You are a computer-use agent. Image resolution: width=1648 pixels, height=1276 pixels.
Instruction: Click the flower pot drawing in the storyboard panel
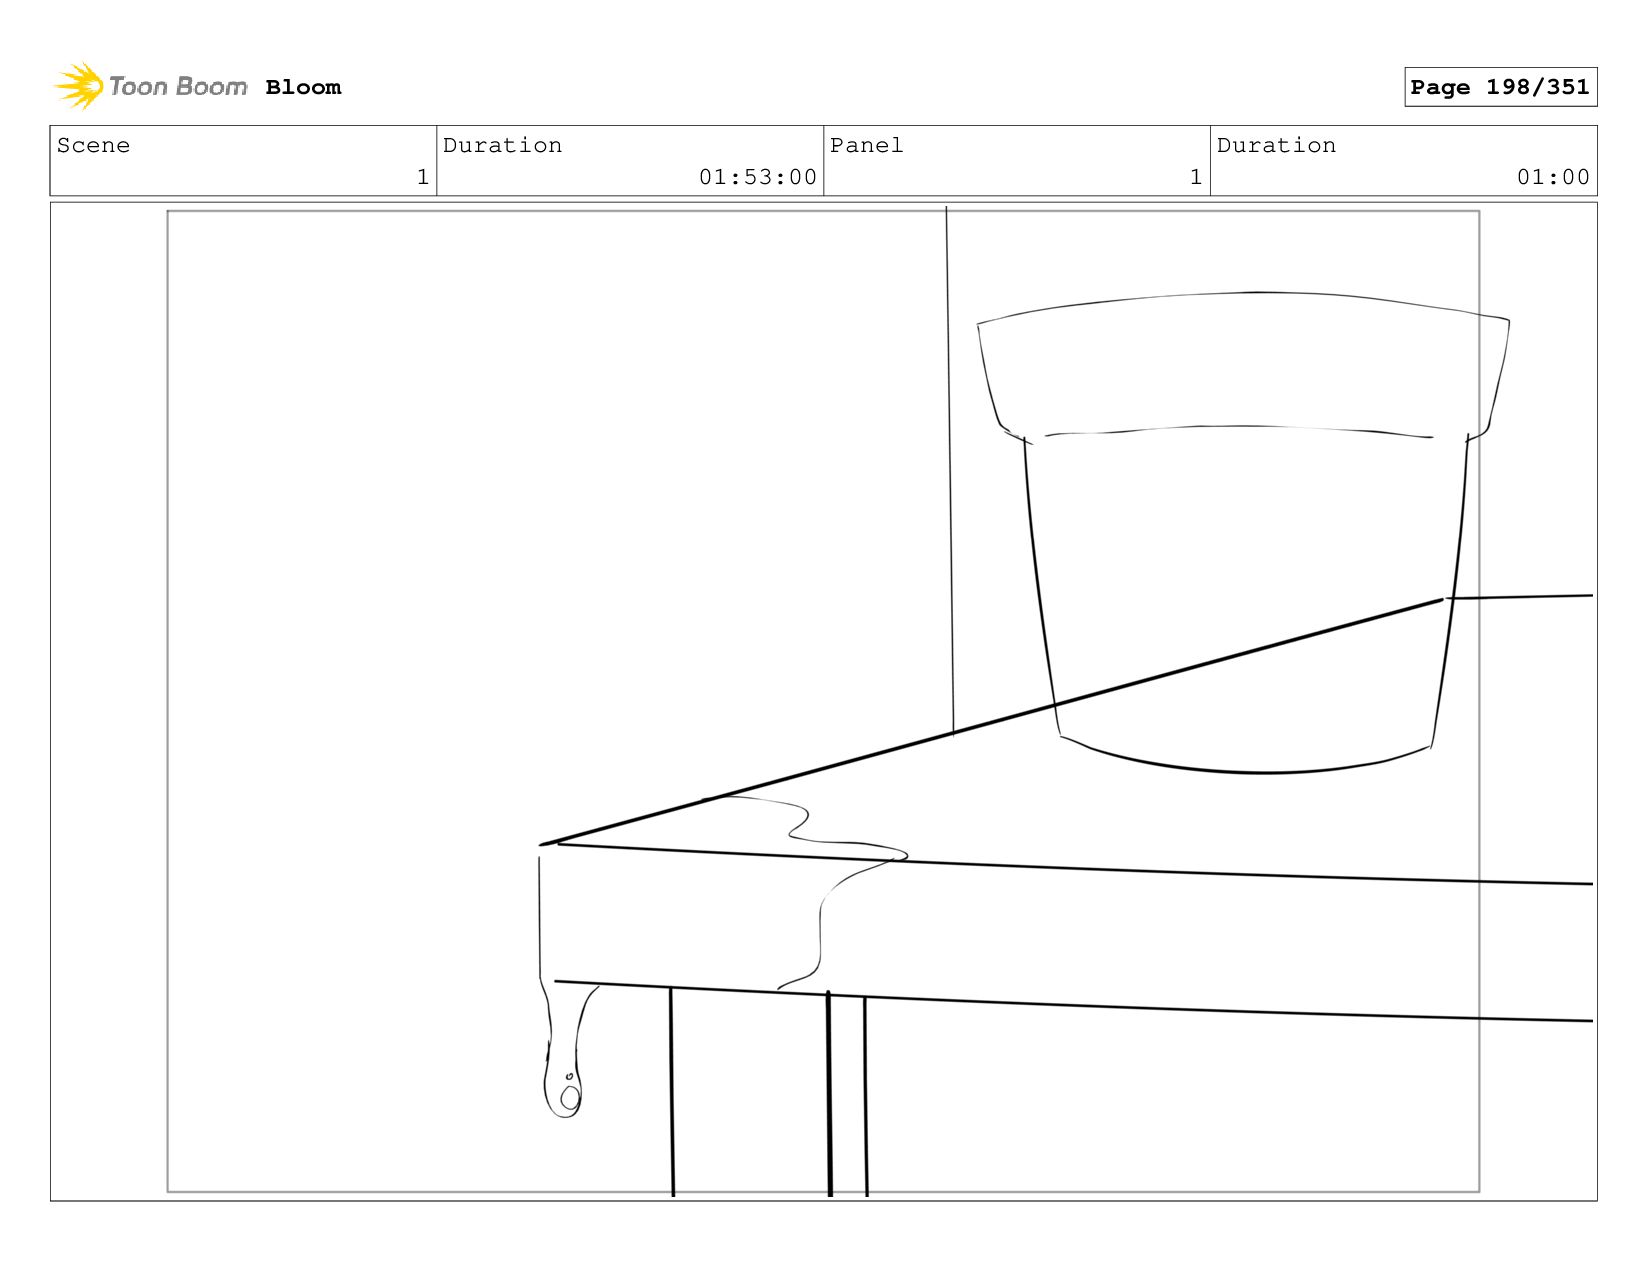(x=1243, y=532)
